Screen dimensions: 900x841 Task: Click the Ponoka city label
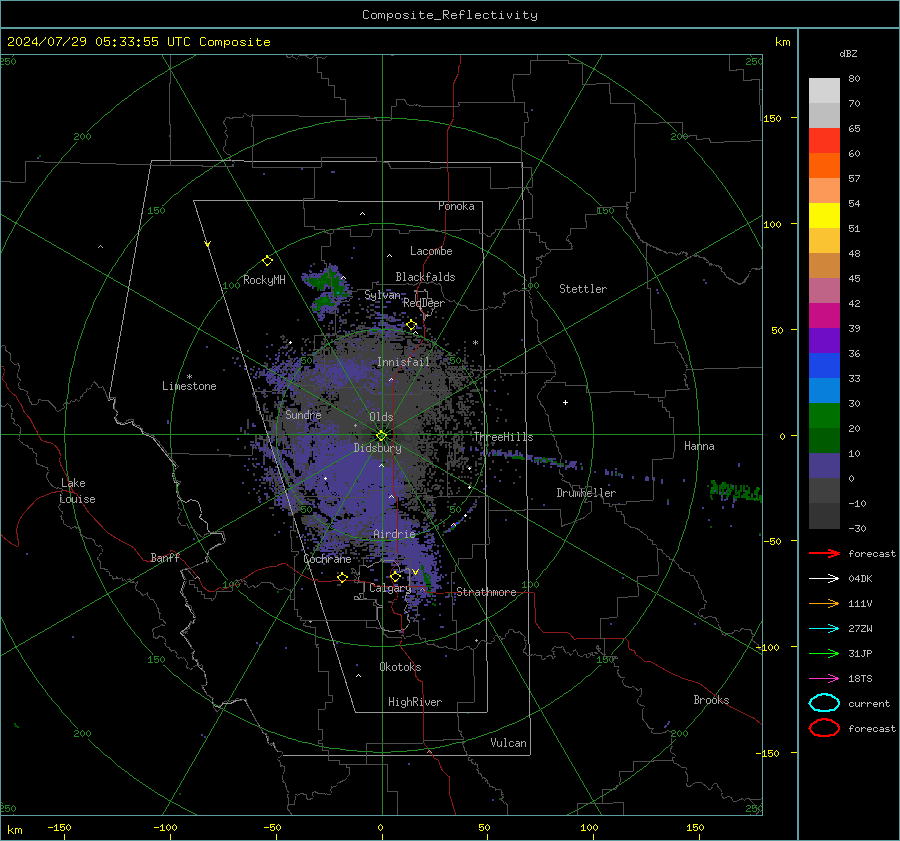tap(456, 206)
